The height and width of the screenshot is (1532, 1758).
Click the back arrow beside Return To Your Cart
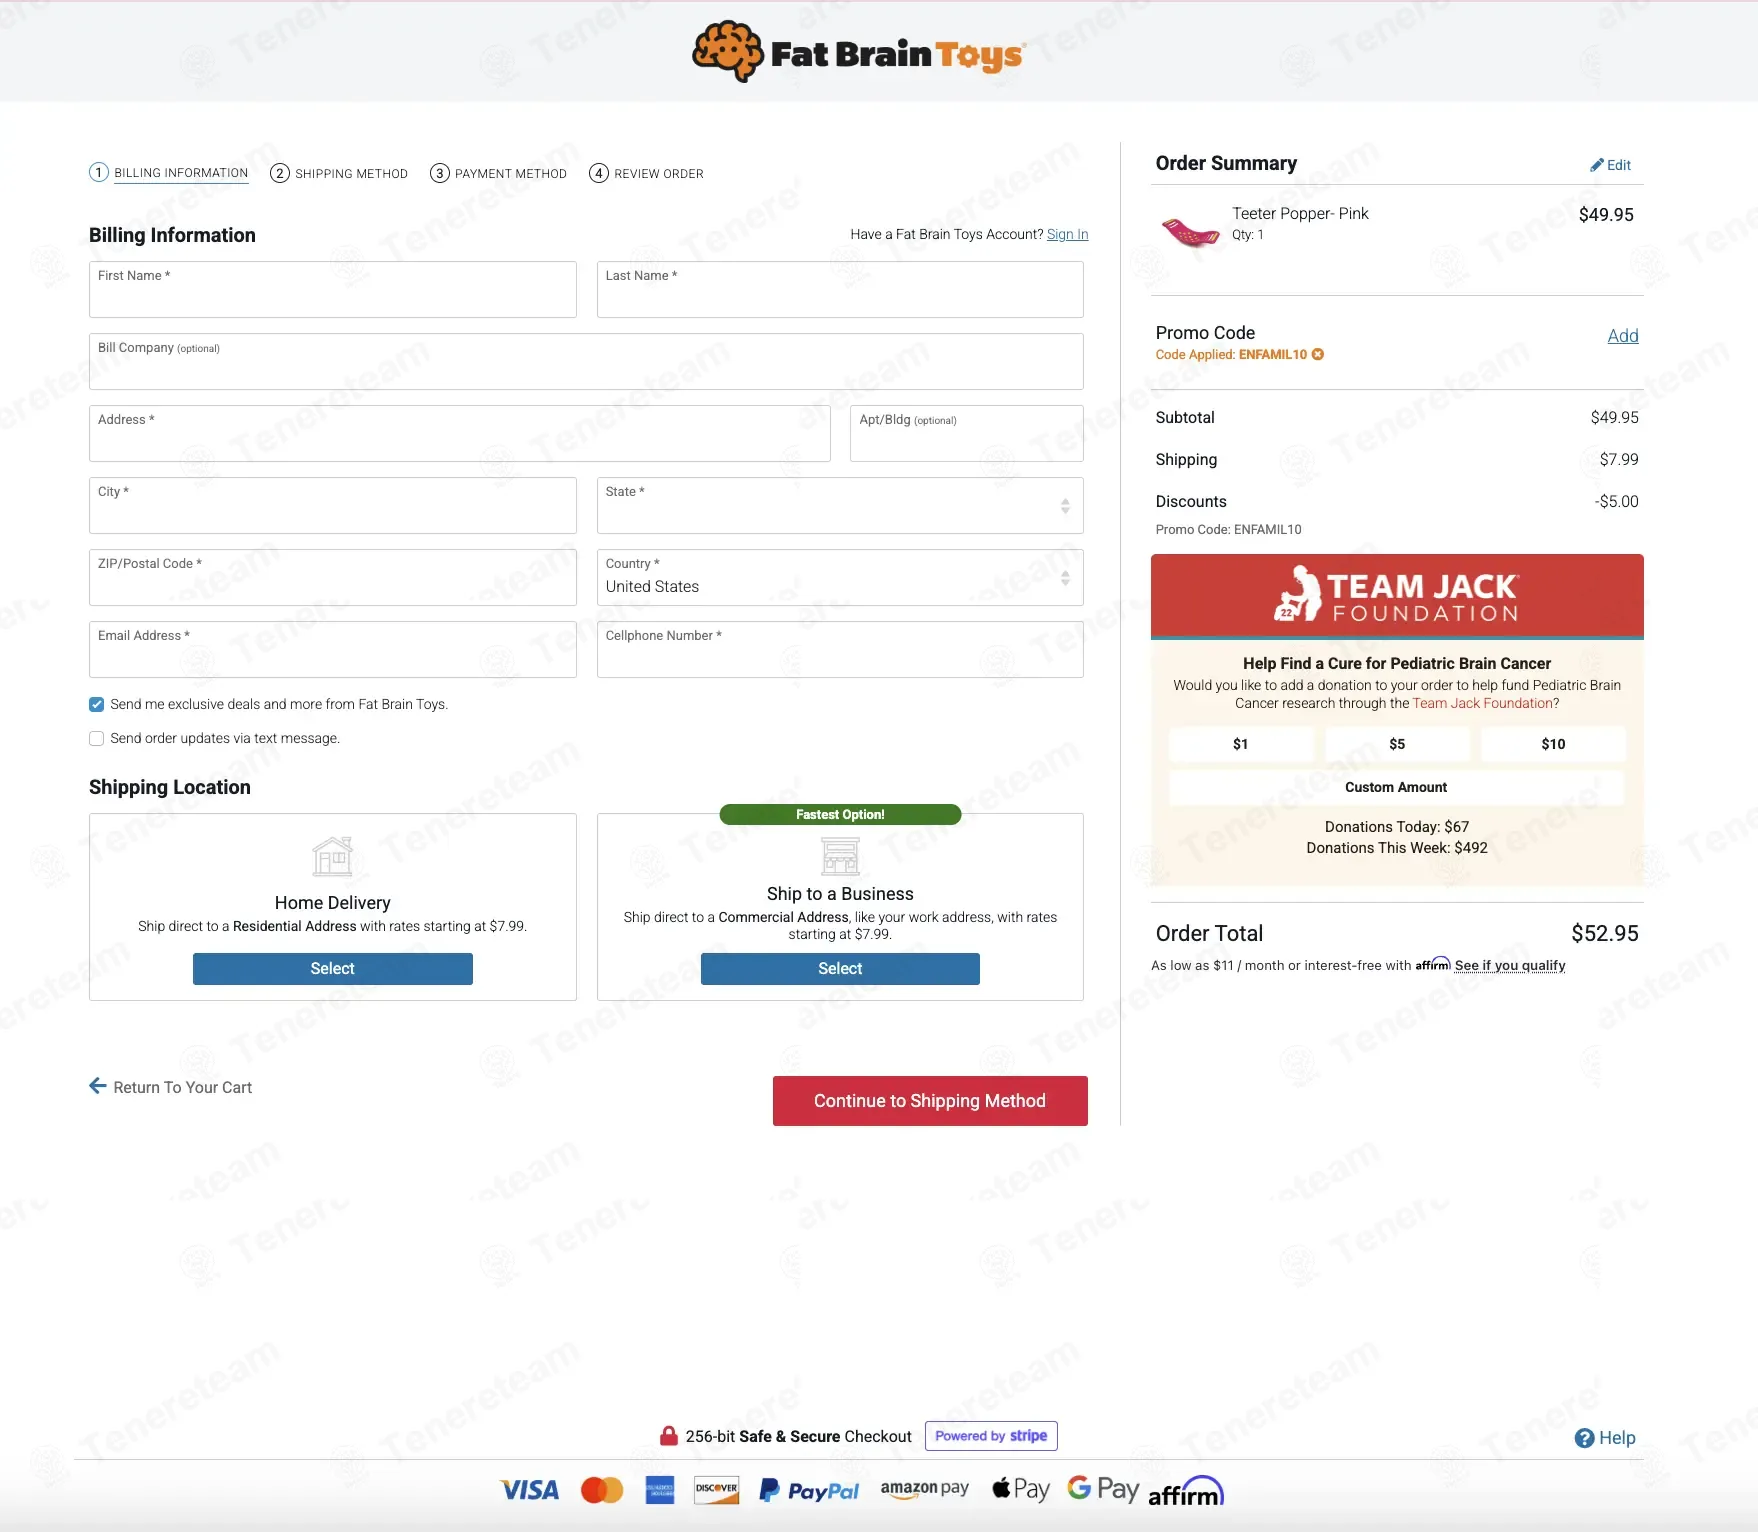98,1086
